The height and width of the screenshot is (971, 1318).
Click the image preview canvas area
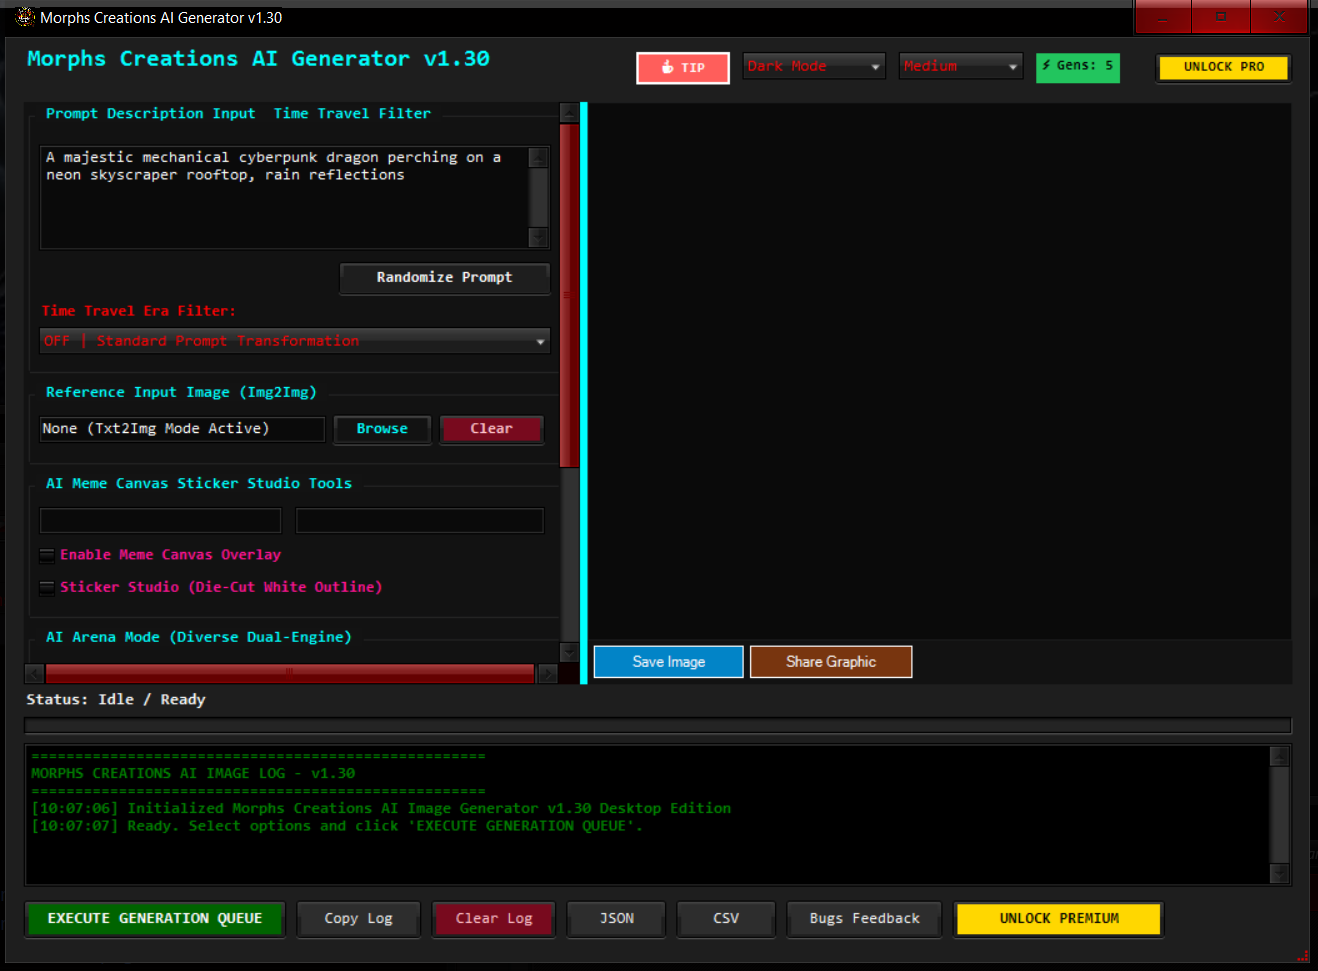[x=940, y=371]
